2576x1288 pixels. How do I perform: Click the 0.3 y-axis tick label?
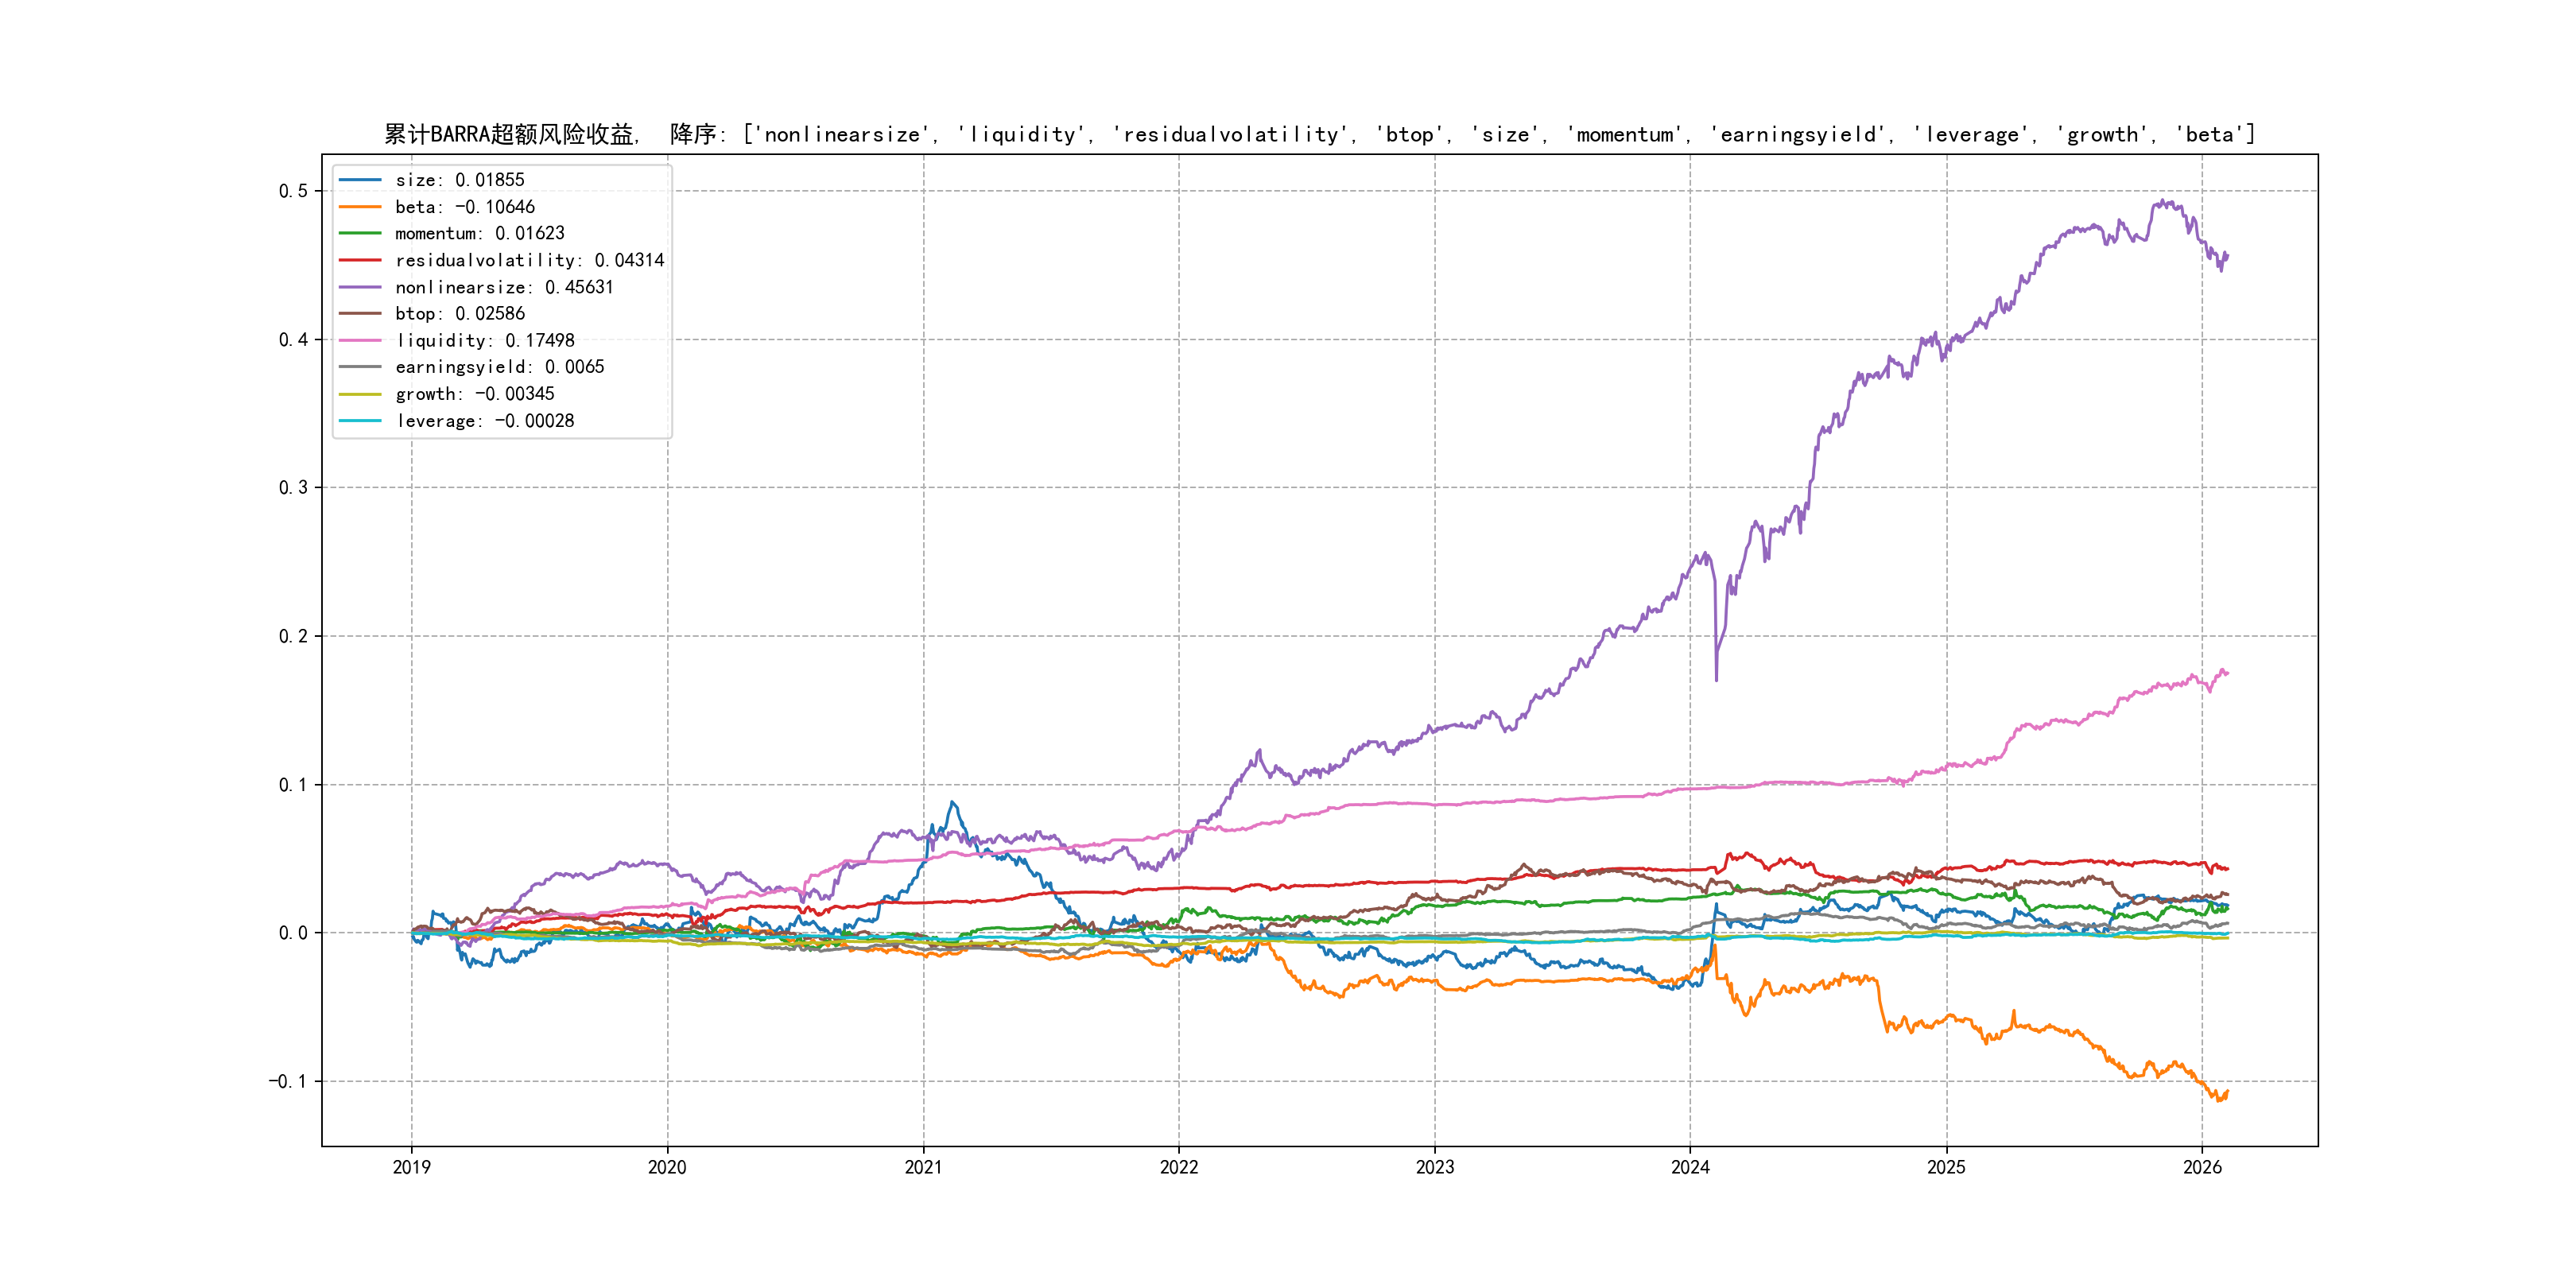[x=293, y=488]
